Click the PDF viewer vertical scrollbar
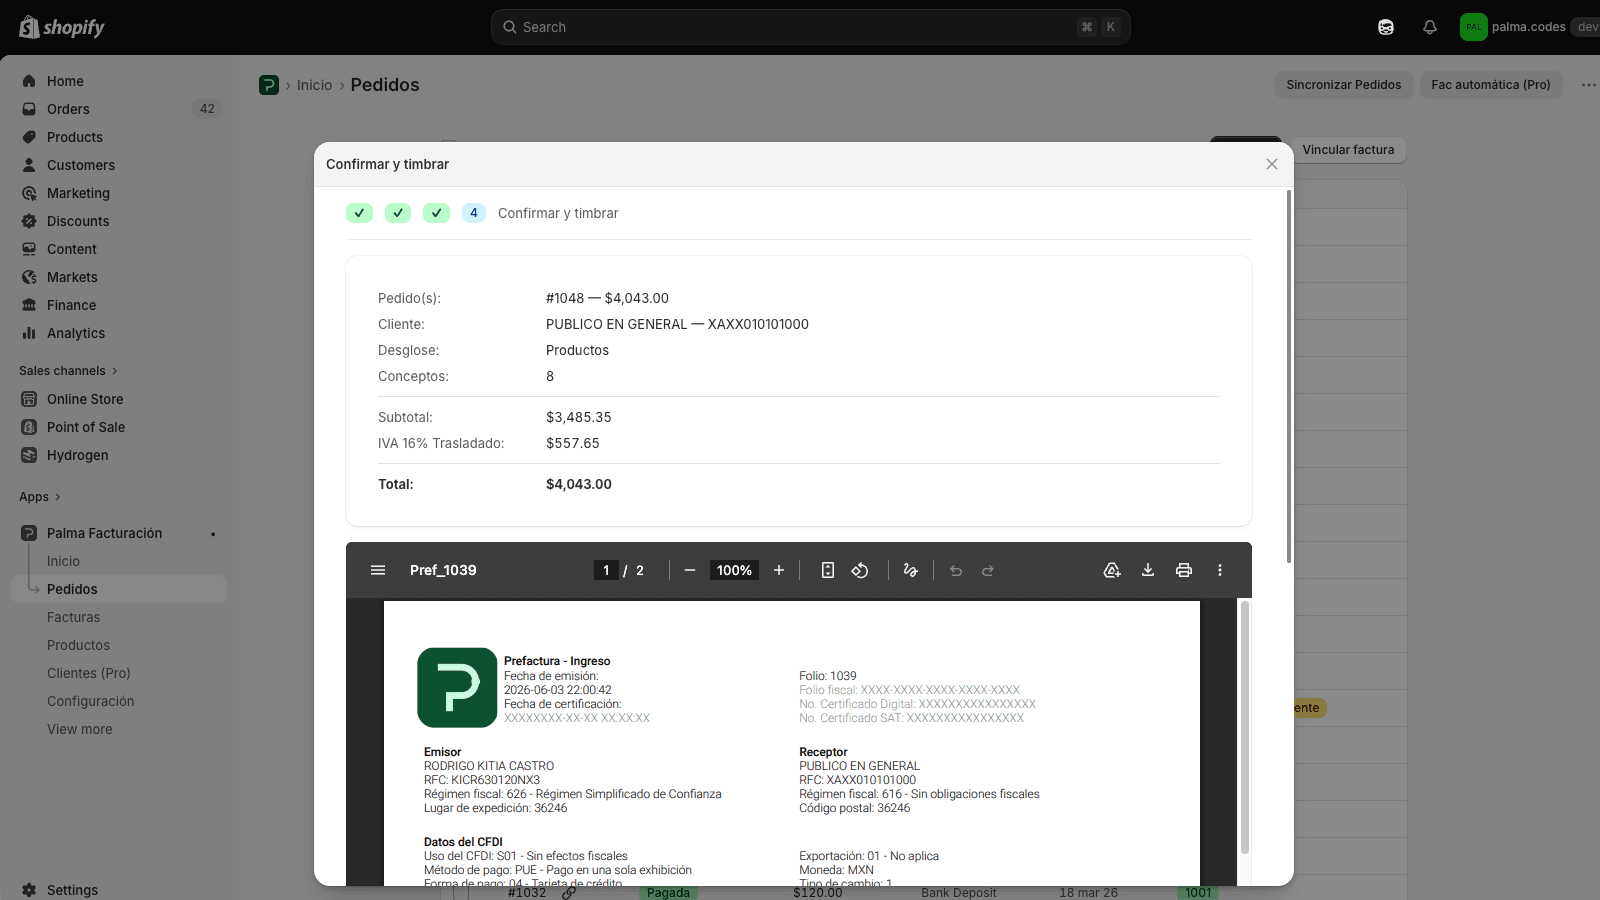 click(1244, 727)
